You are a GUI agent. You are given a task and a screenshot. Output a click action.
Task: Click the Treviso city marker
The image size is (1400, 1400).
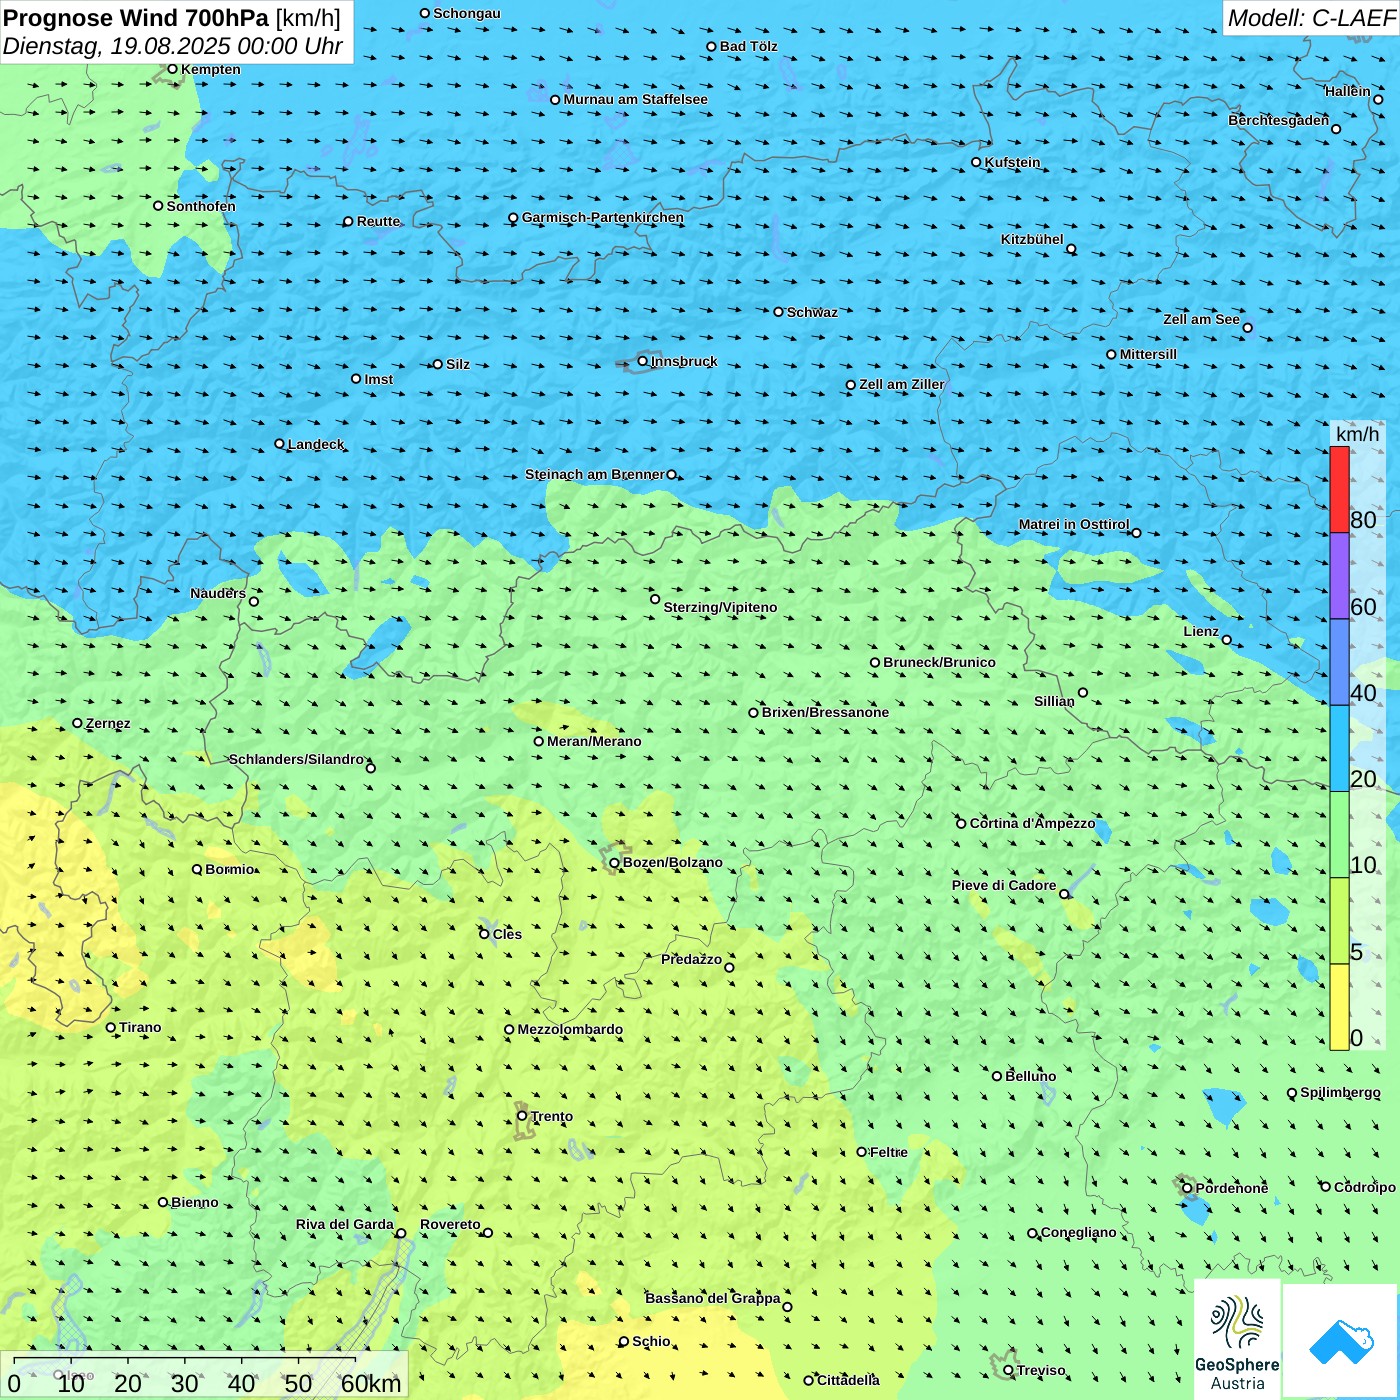(1008, 1370)
